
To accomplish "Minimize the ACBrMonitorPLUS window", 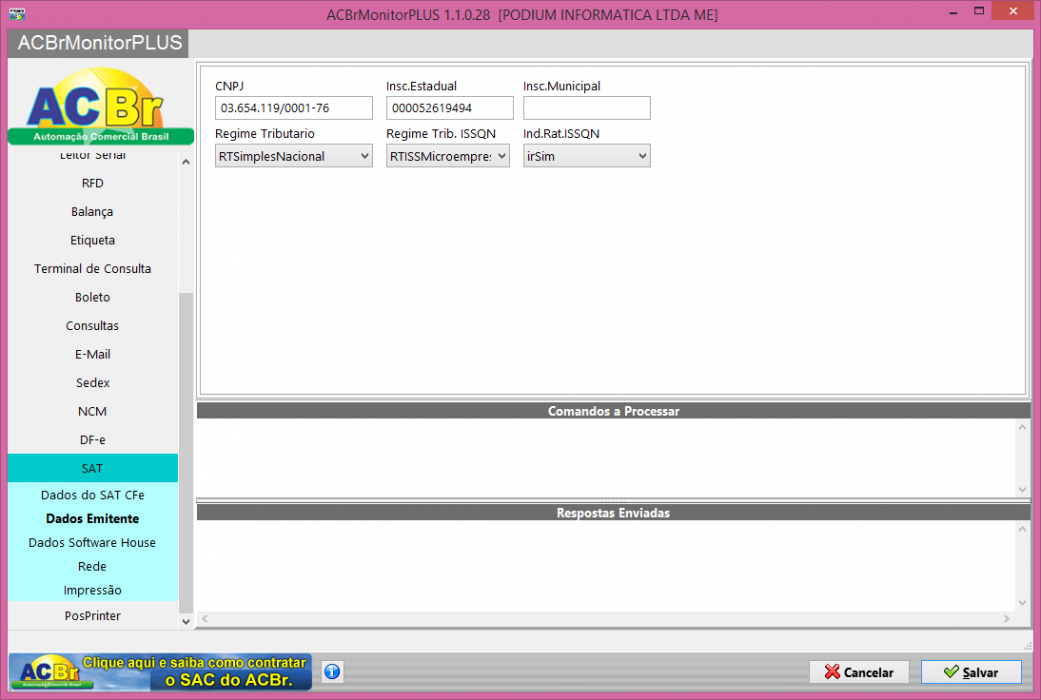I will (953, 12).
